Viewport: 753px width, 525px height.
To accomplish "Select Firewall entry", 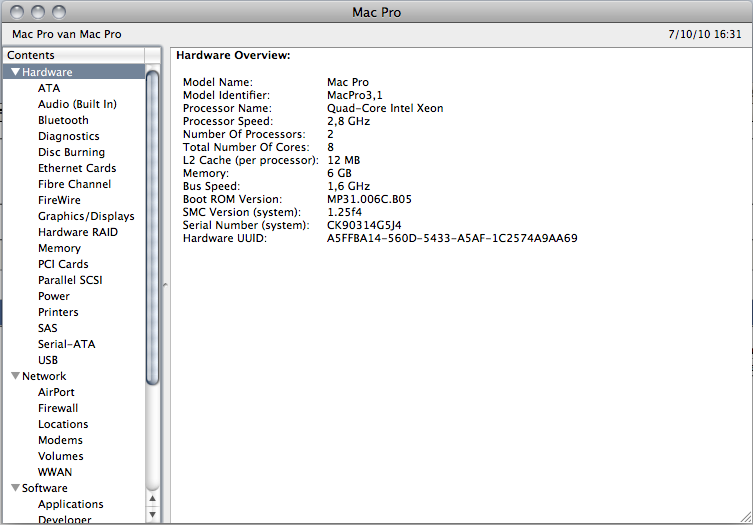I will 58,408.
